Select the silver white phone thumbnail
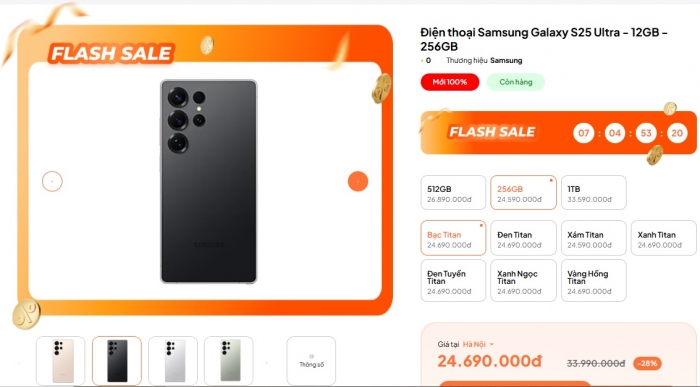 pos(173,360)
